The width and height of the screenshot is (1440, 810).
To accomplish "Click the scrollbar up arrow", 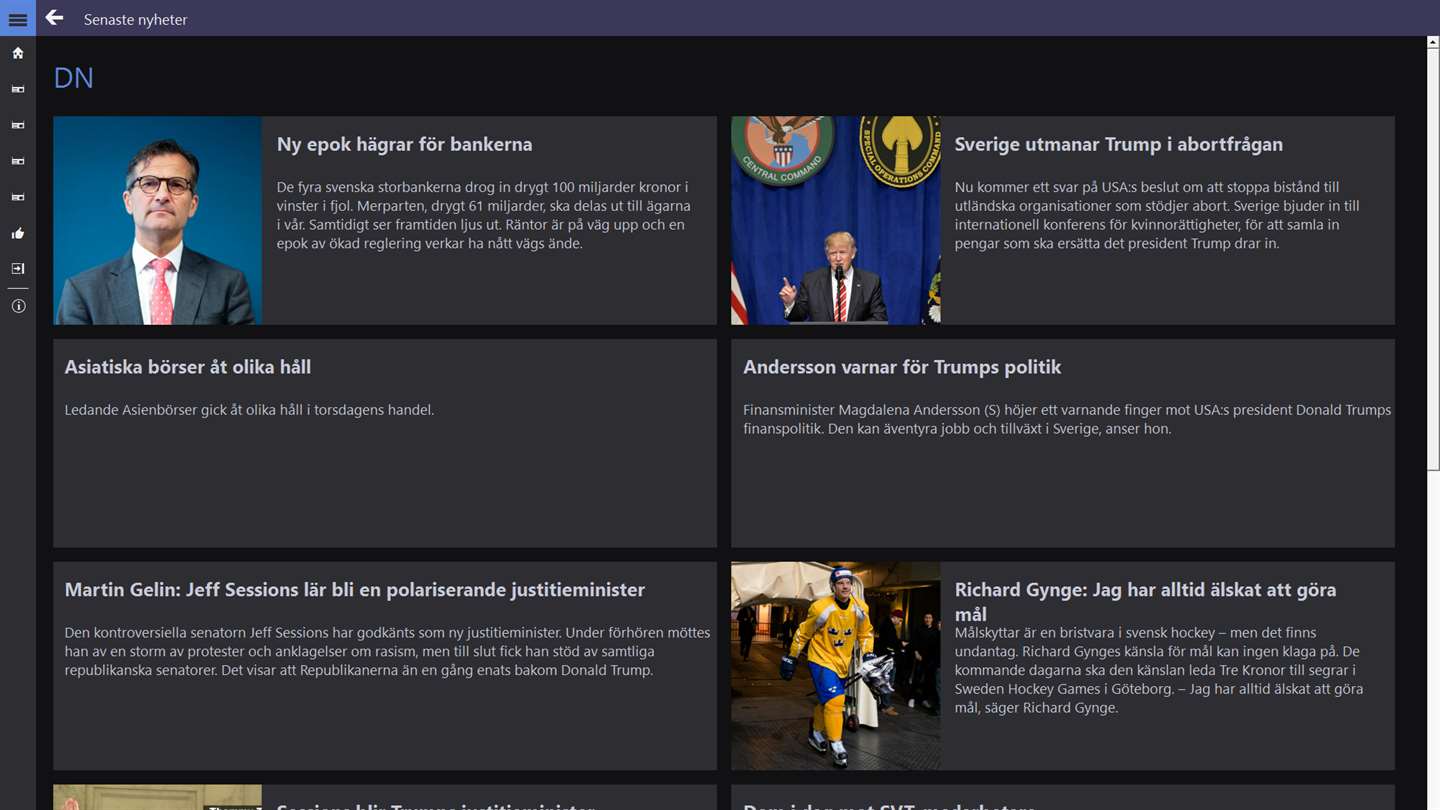I will (x=1433, y=43).
